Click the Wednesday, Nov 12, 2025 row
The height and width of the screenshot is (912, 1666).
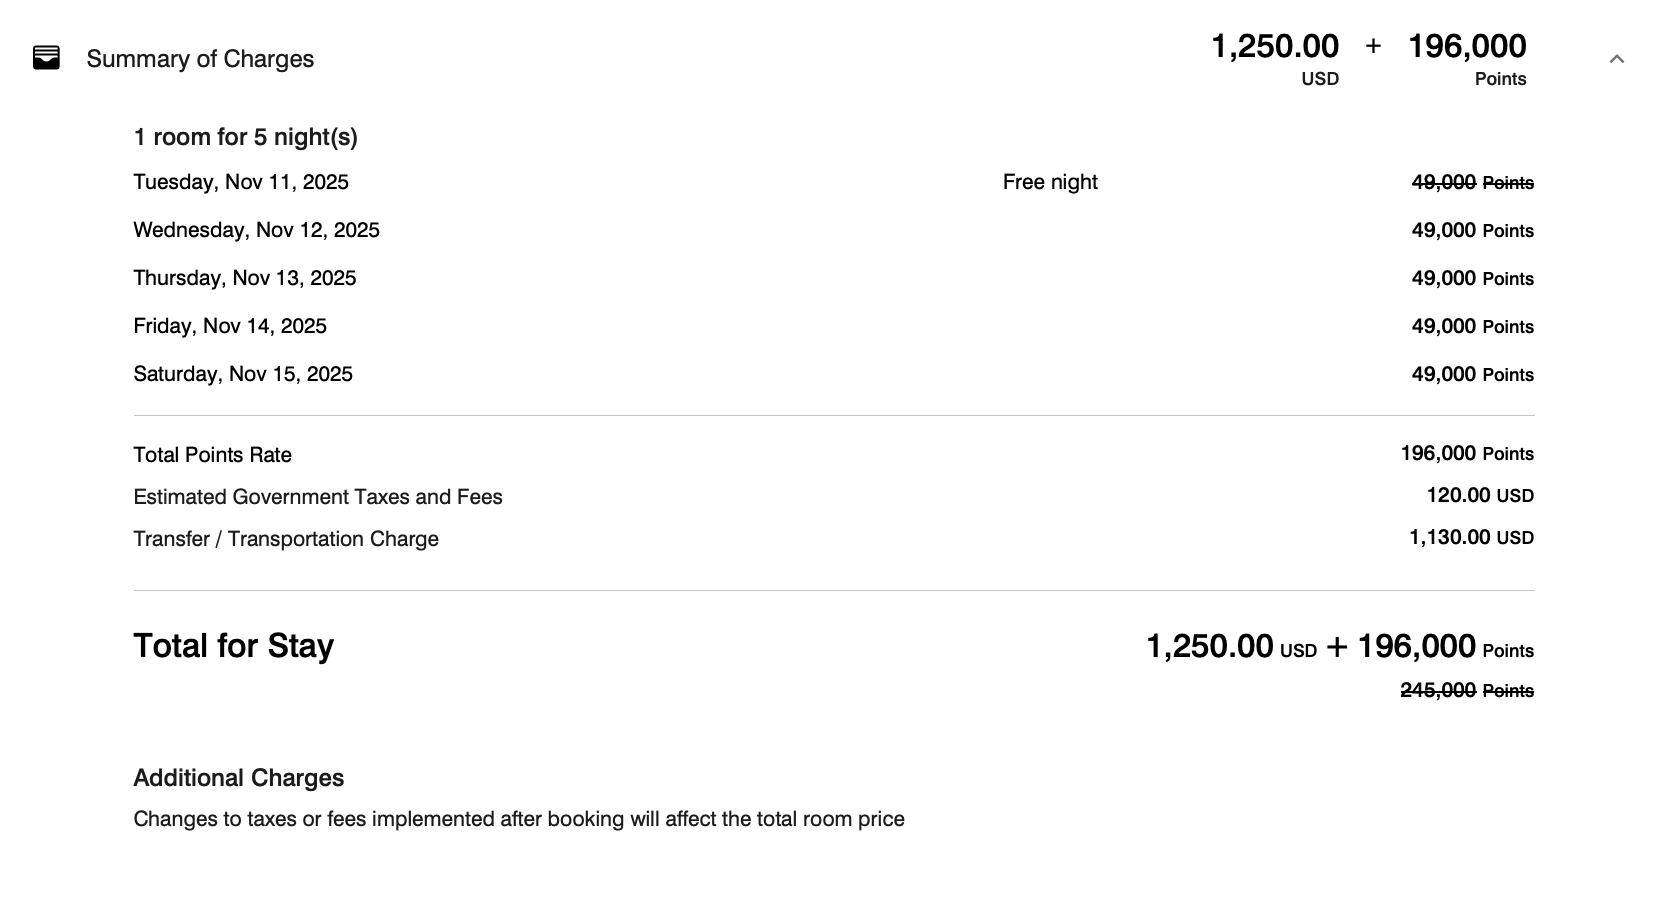(x=834, y=230)
